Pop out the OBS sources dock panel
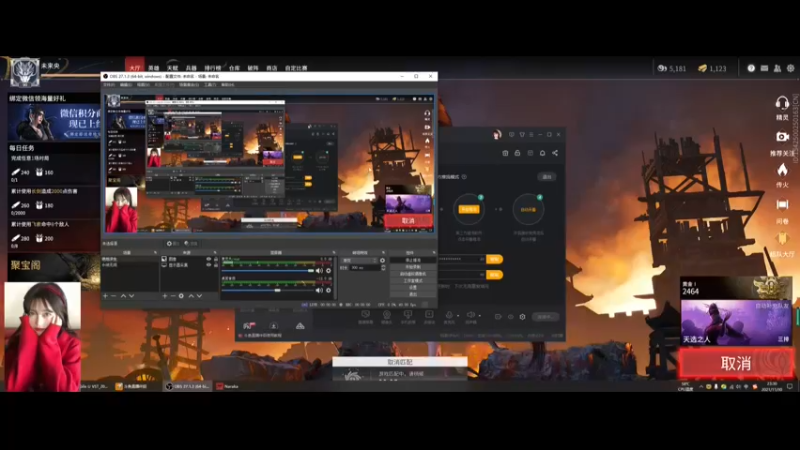The height and width of the screenshot is (450, 800). (215, 253)
